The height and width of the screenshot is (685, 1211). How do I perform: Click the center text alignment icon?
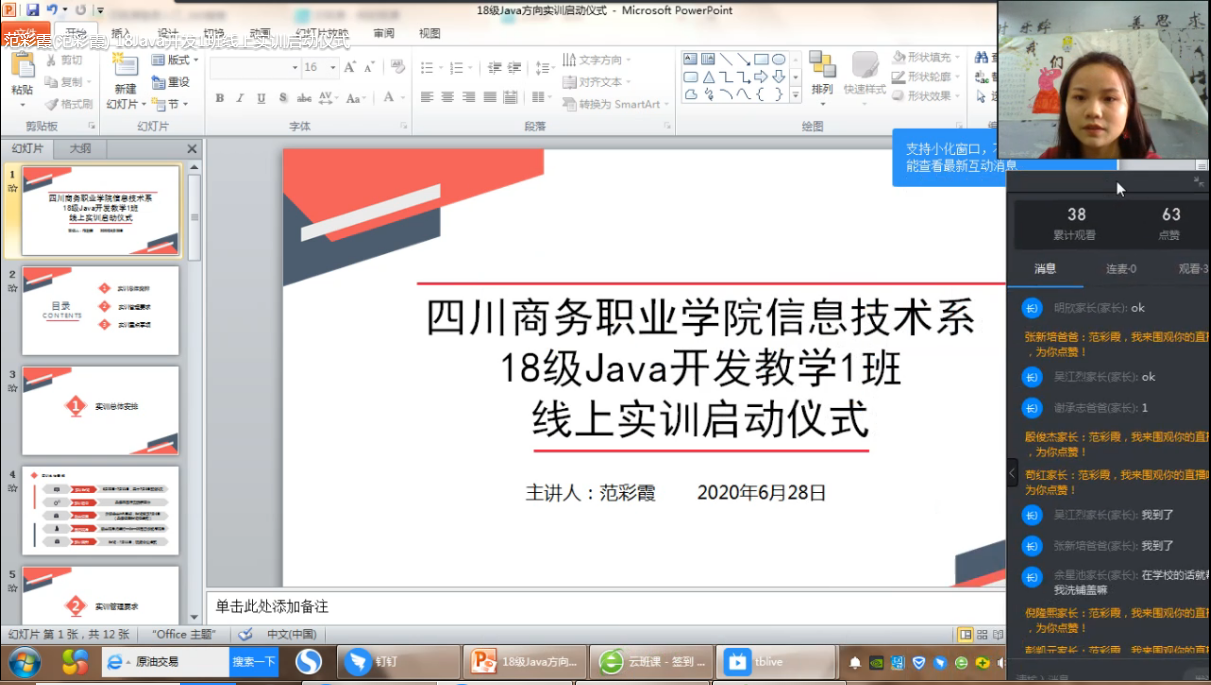point(447,97)
